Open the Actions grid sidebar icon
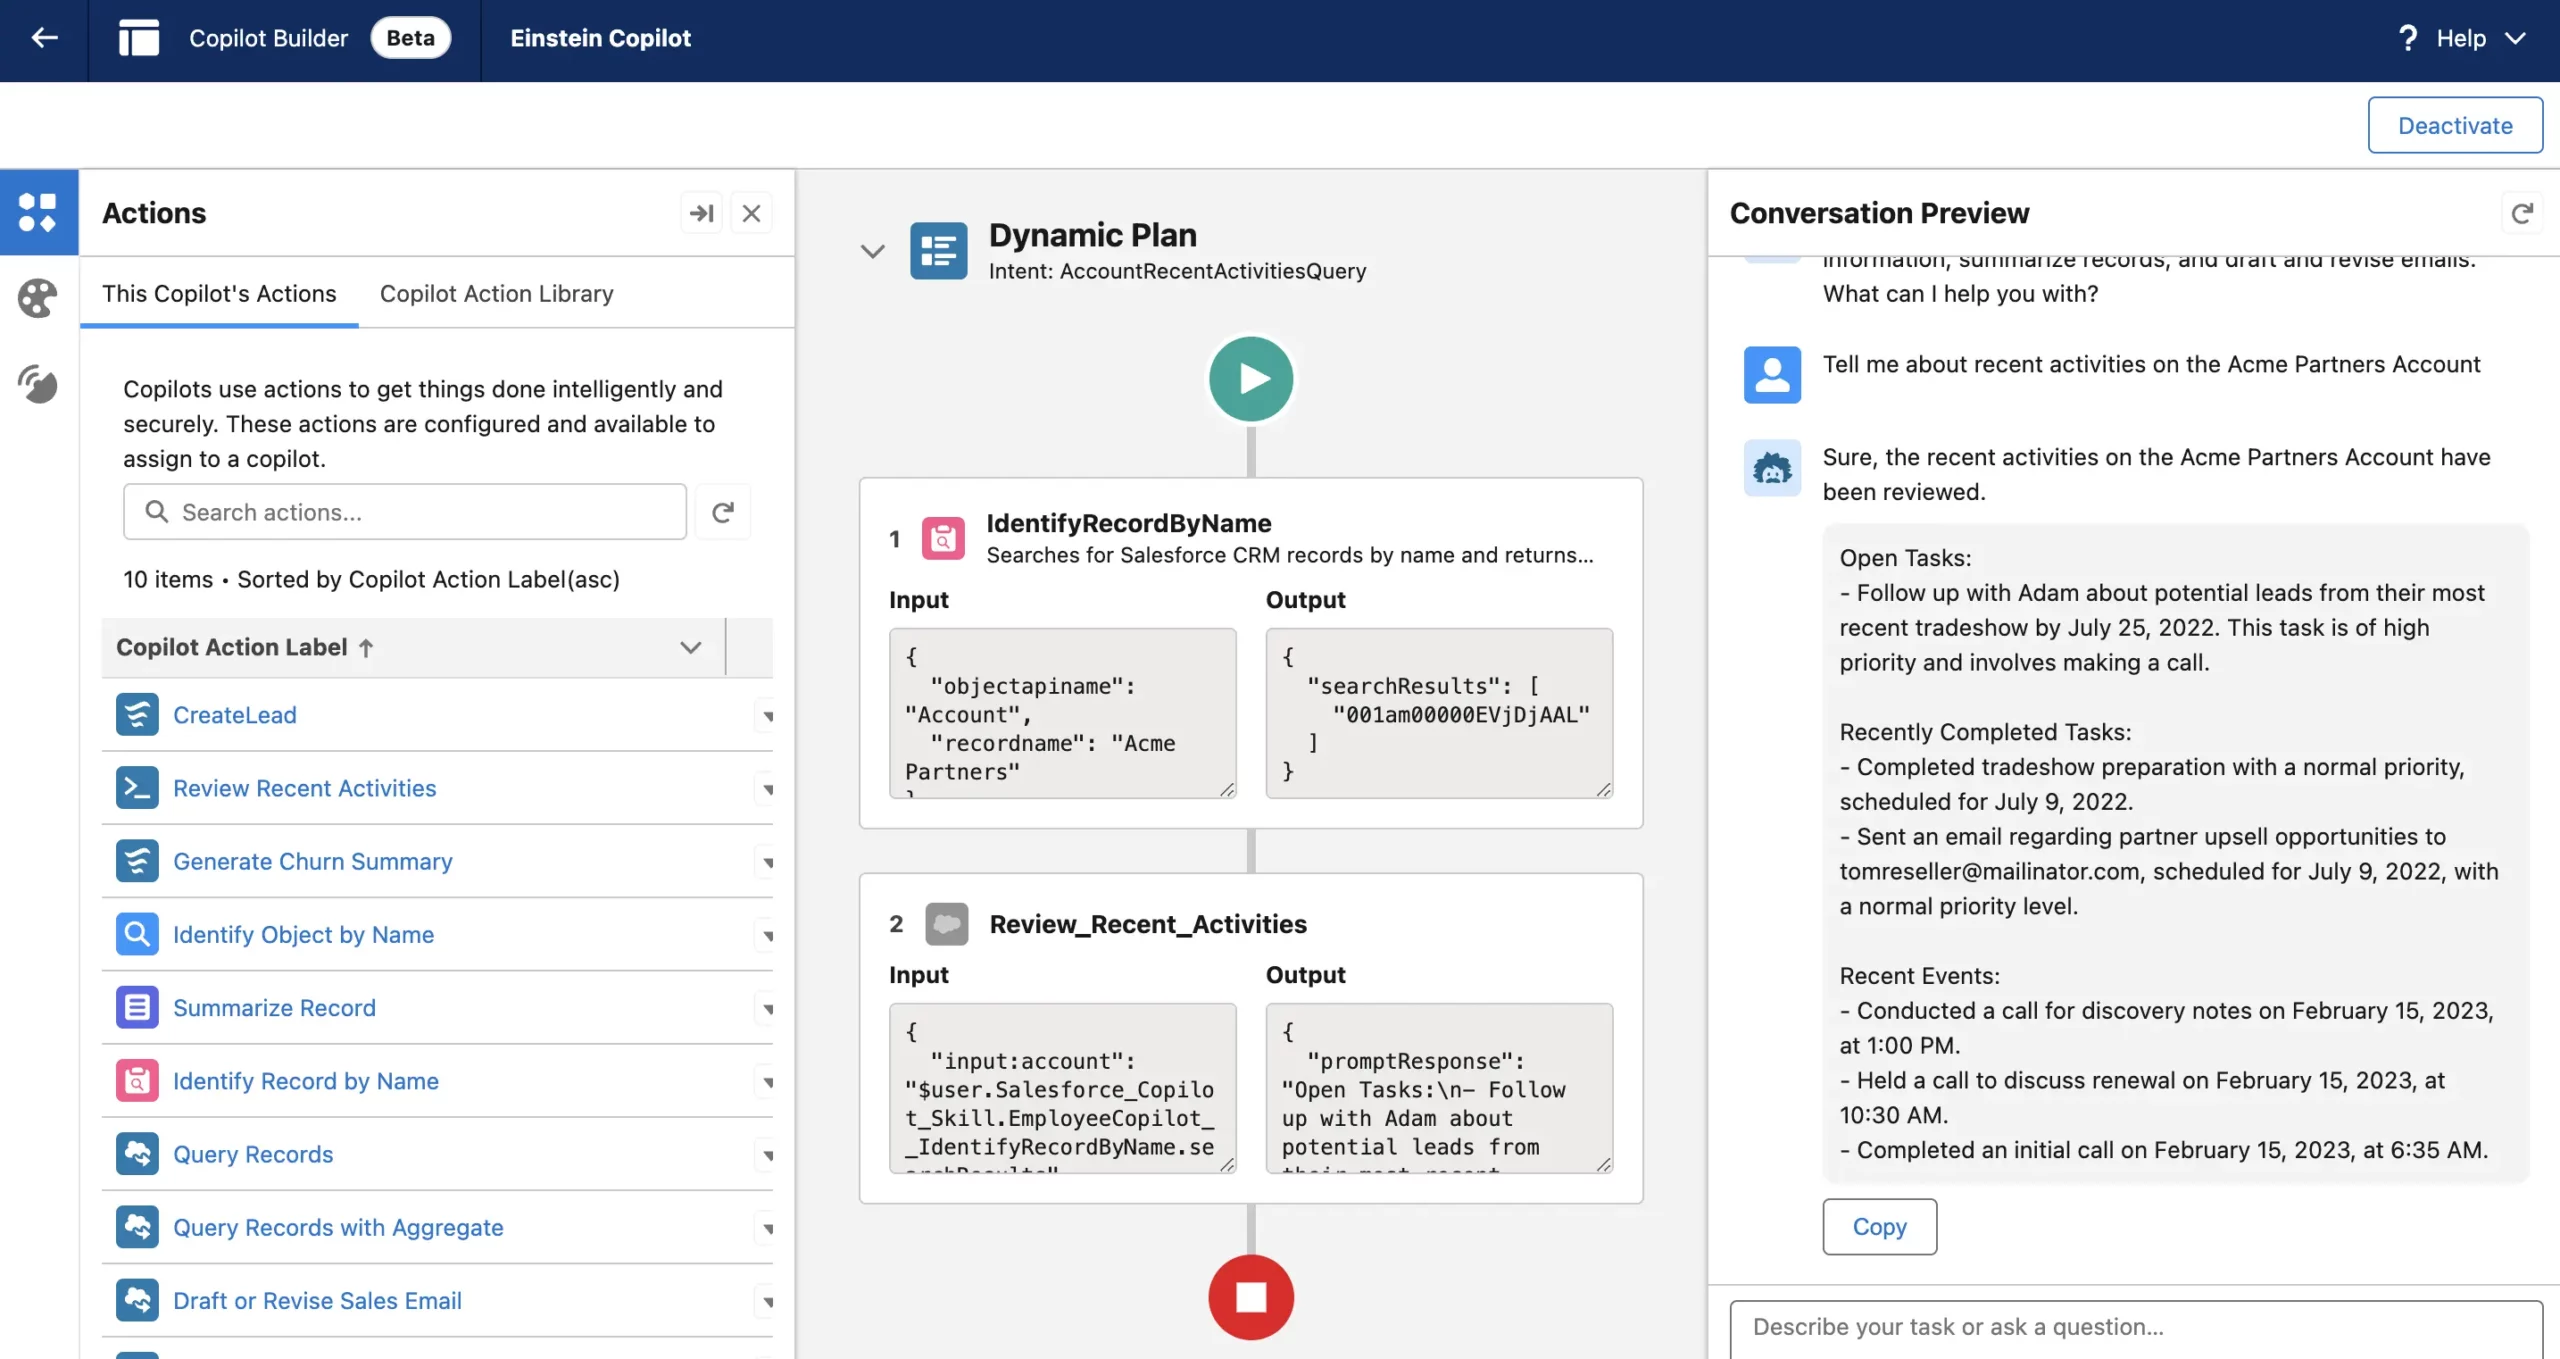 [38, 213]
